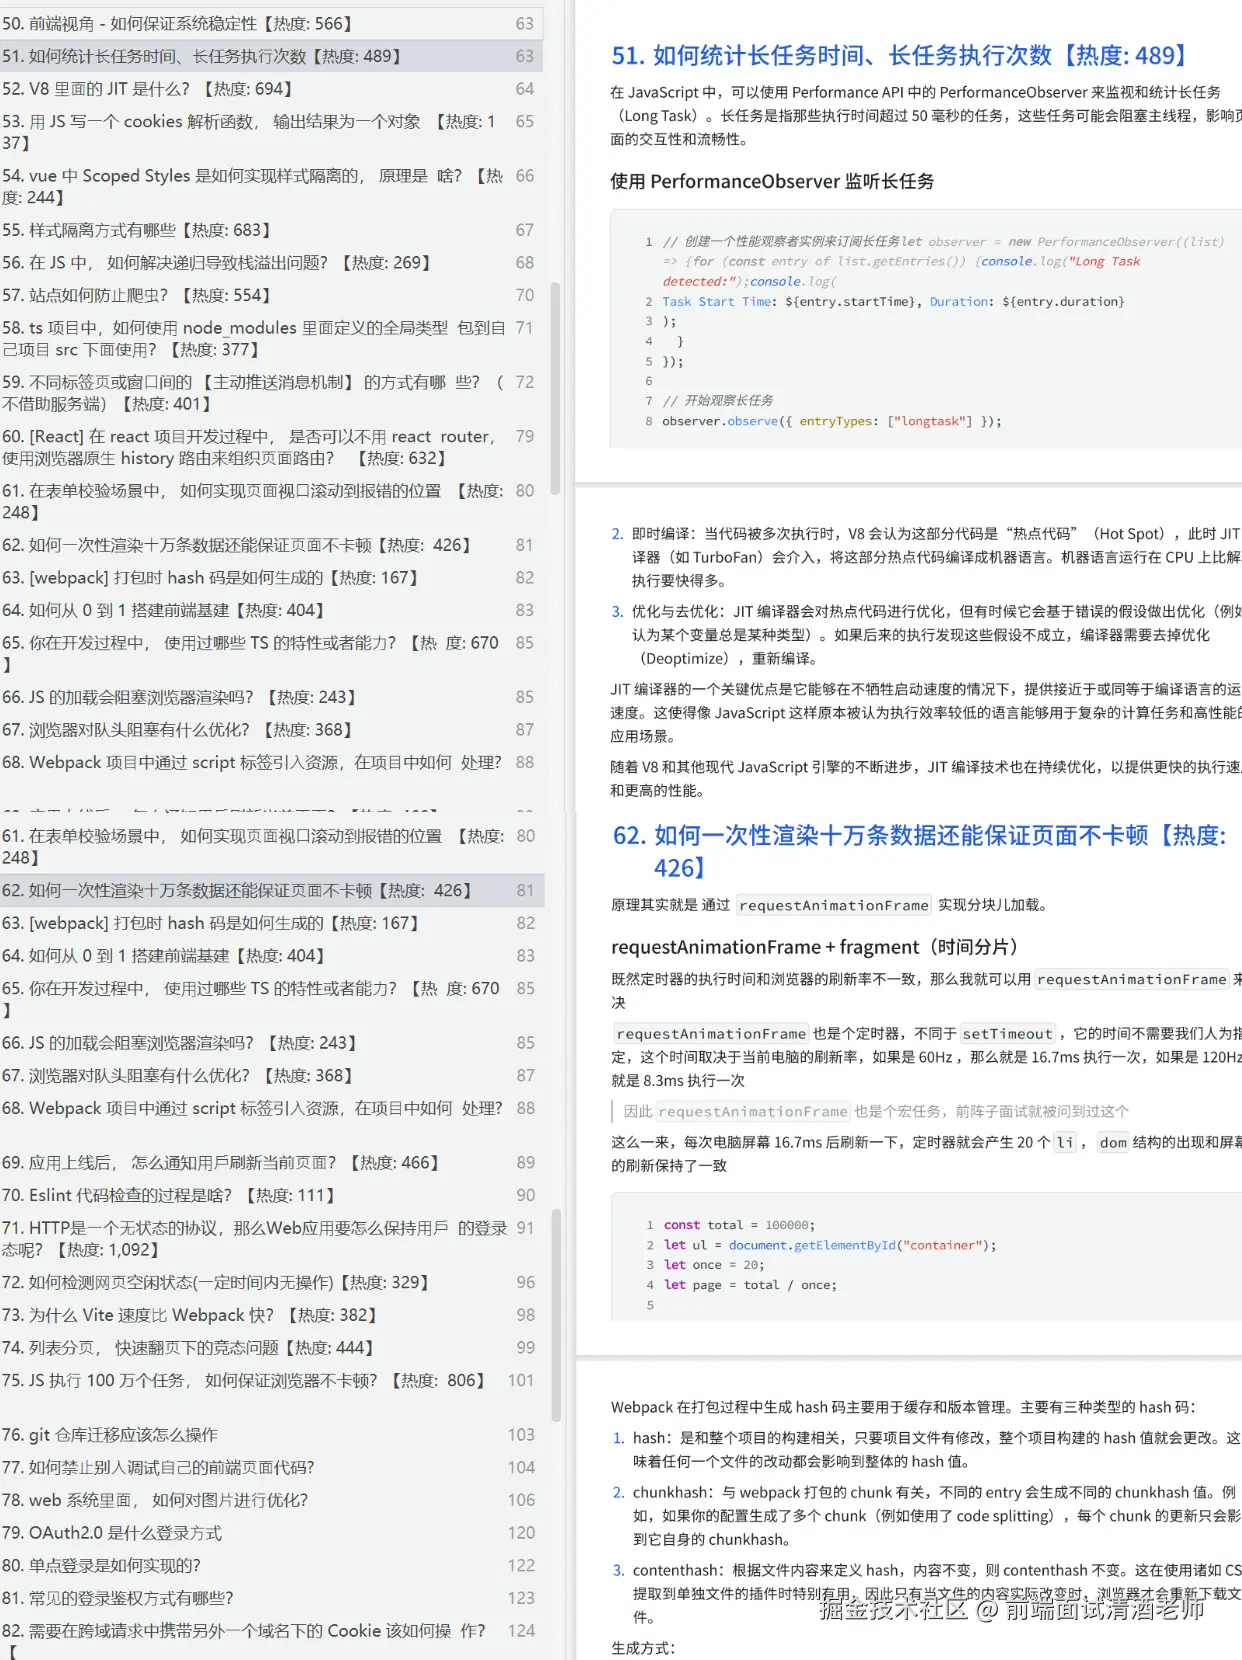Click code line const total = 100000;
1242x1660 pixels.
(739, 1225)
